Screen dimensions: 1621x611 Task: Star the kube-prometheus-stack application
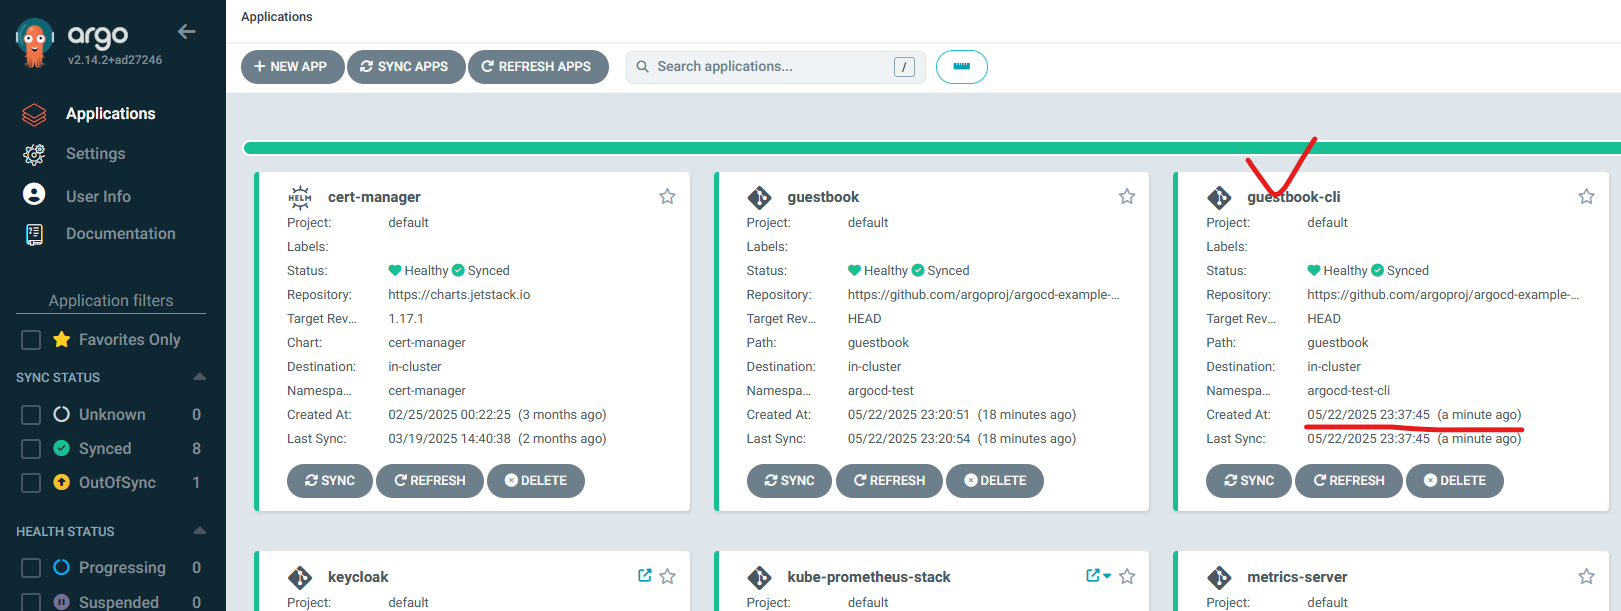[x=1127, y=577]
